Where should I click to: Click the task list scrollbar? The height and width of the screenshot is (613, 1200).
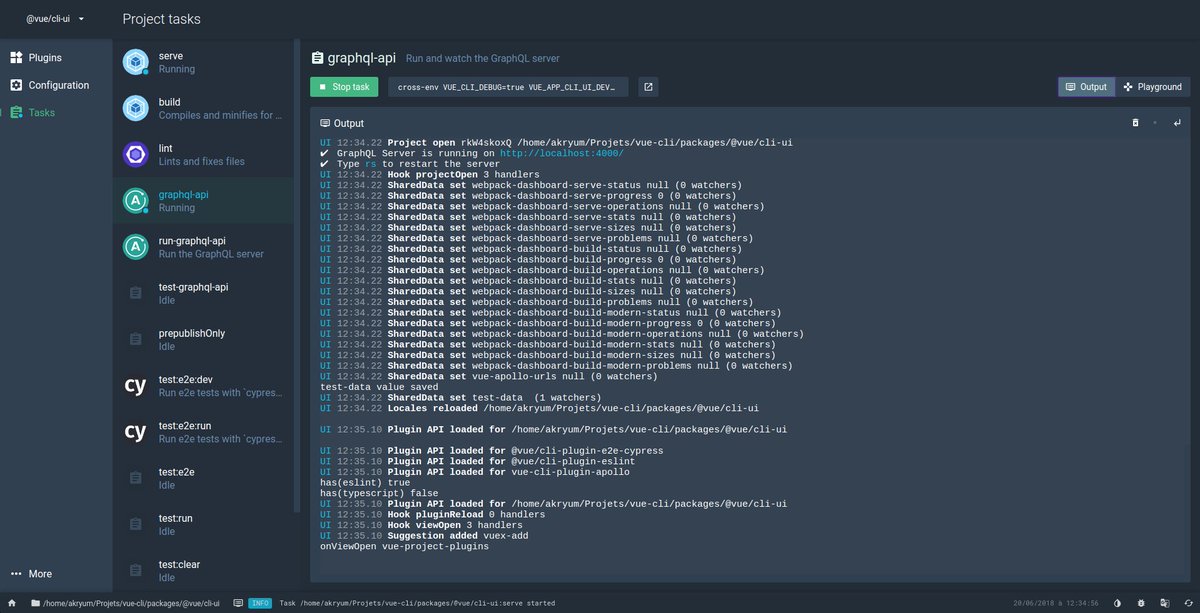point(295,275)
